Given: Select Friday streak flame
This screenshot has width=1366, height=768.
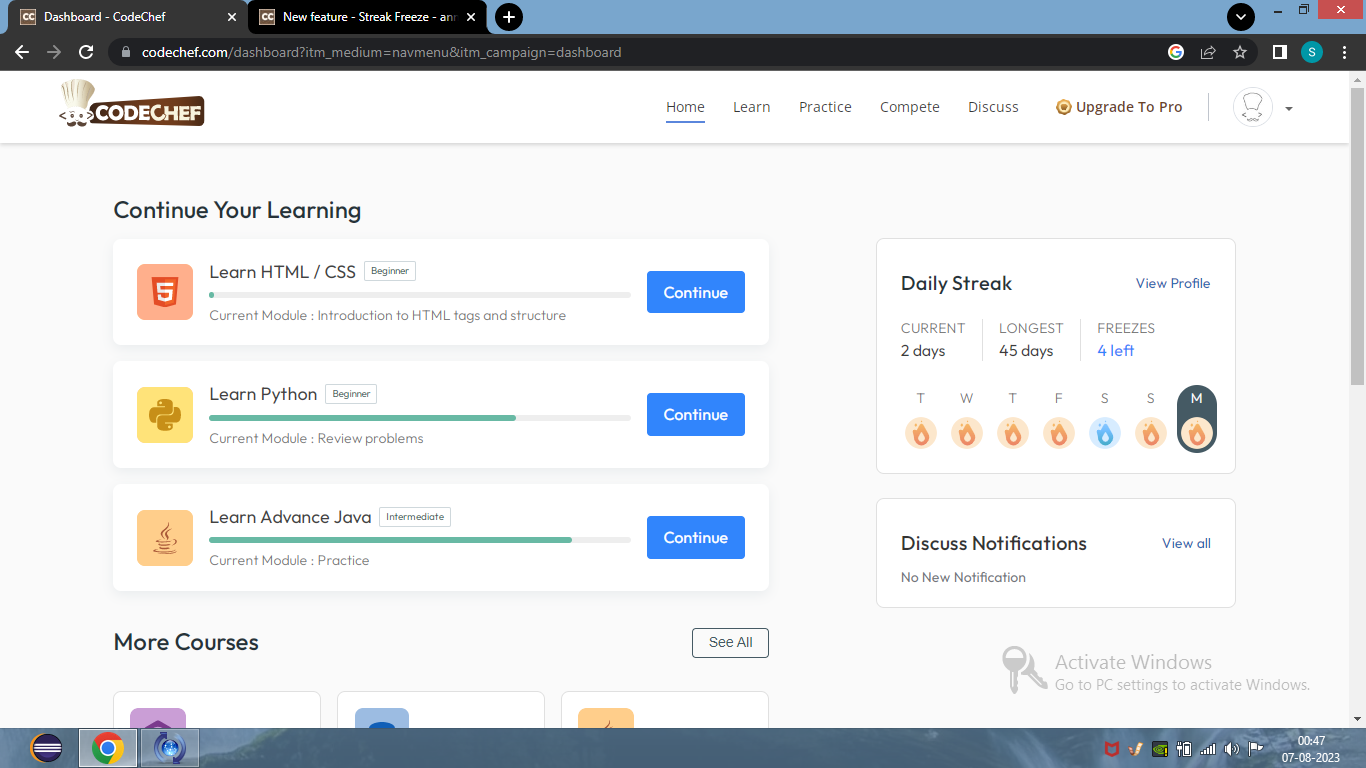Looking at the screenshot, I should pos(1059,433).
